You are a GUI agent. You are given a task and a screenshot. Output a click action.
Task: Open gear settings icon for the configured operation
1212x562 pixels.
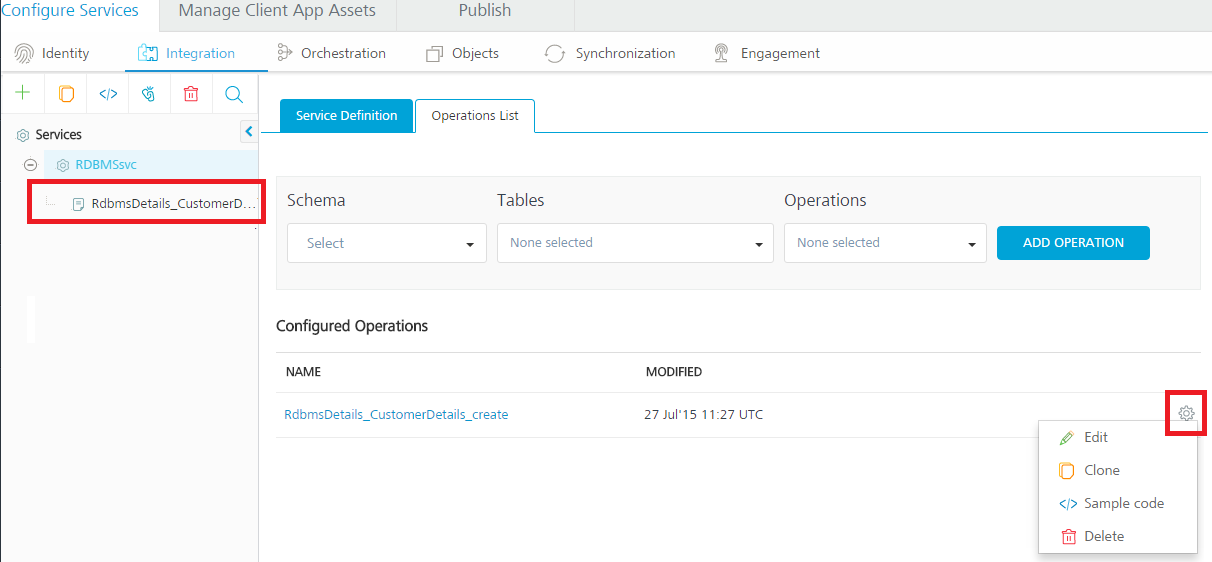[1187, 413]
